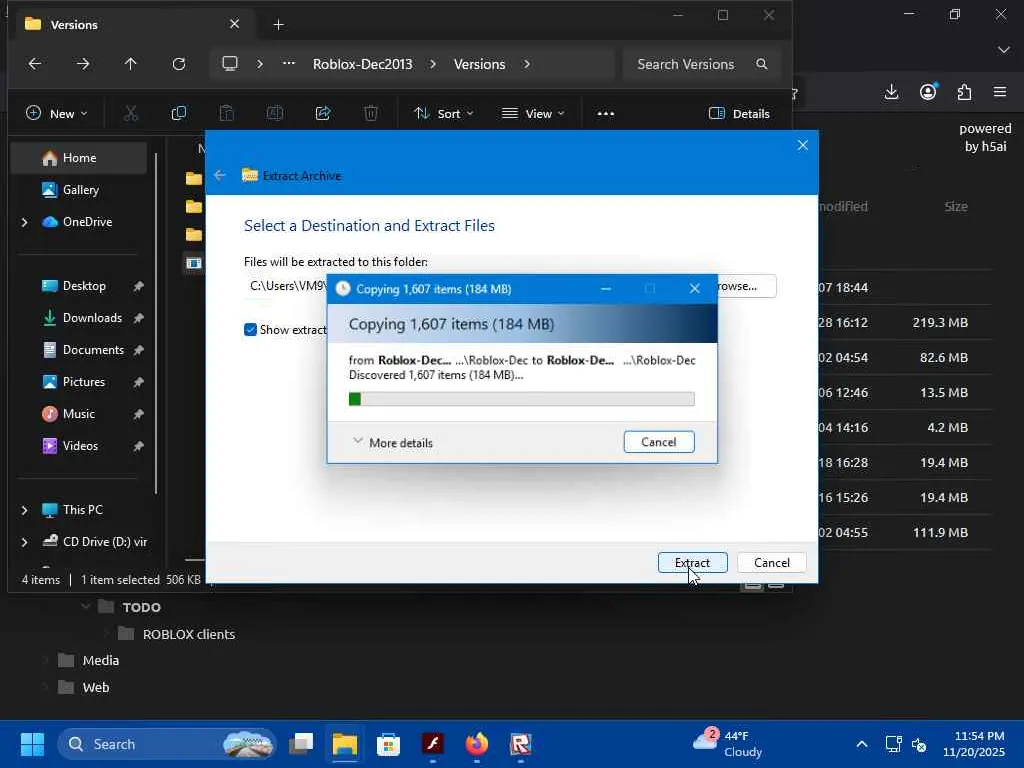This screenshot has width=1024, height=768.
Task: Close the Versions tab
Action: point(234,24)
